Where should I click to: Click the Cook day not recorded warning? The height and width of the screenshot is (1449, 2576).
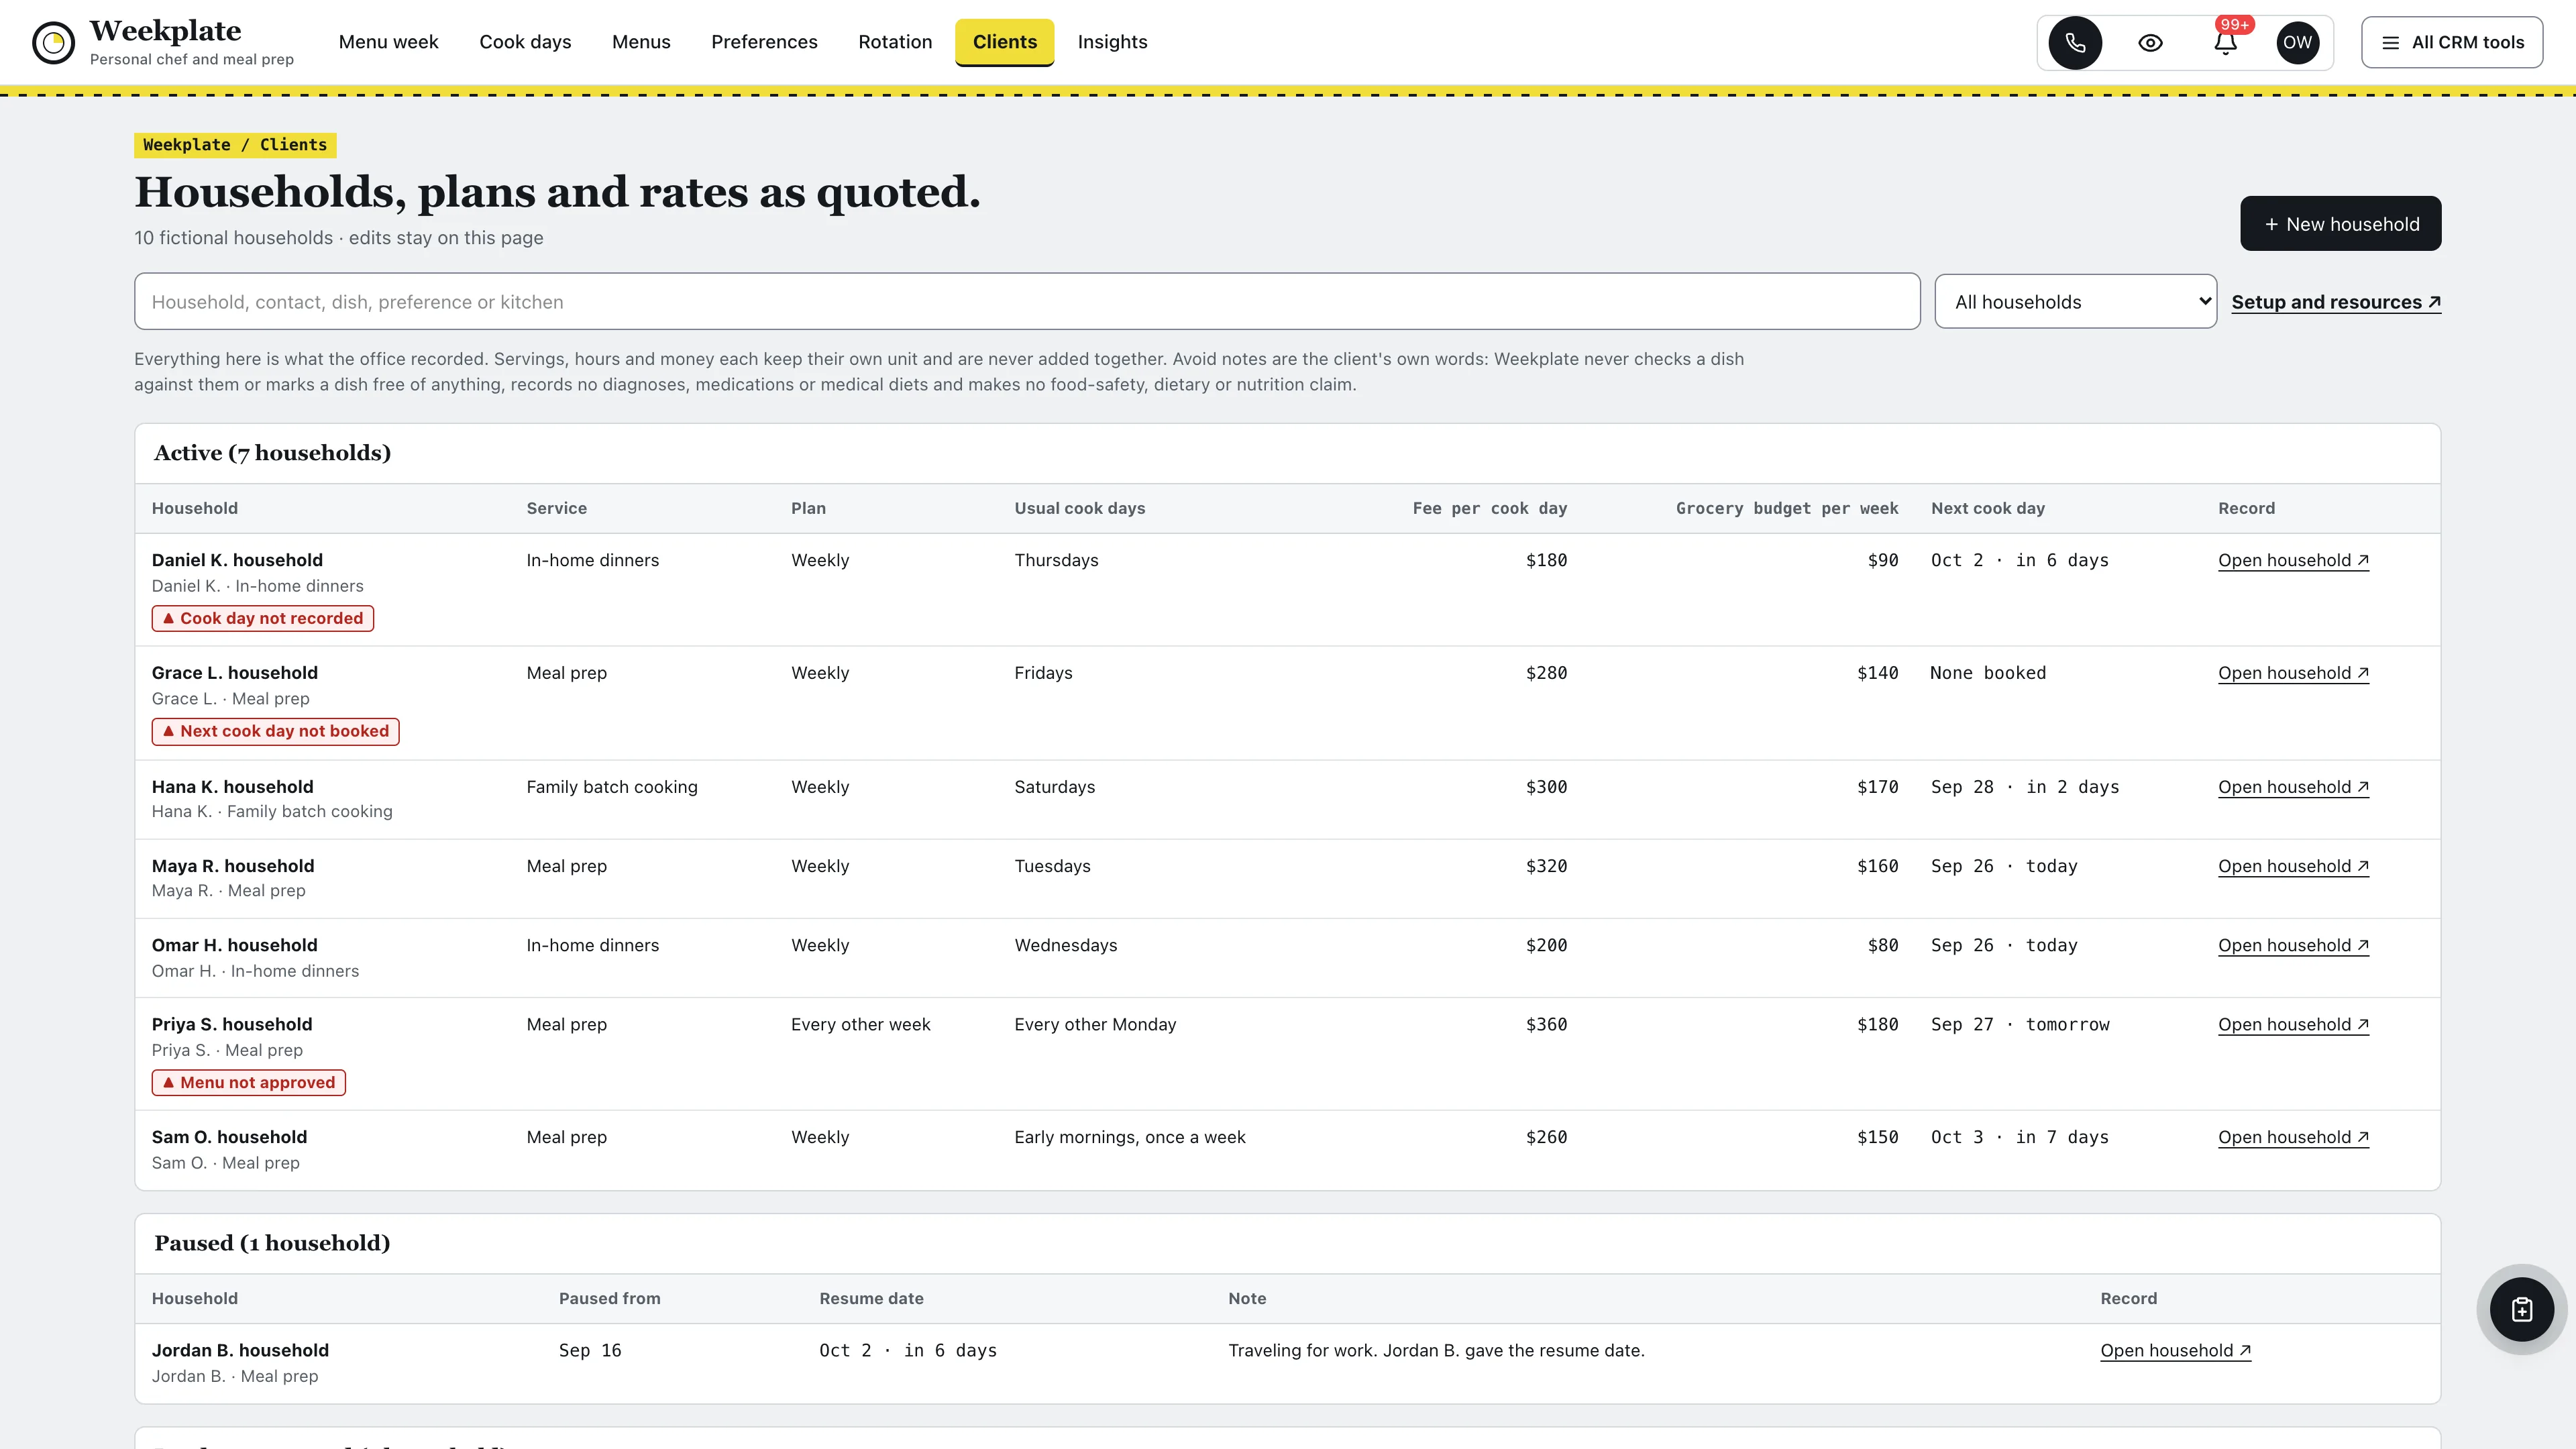coord(263,618)
